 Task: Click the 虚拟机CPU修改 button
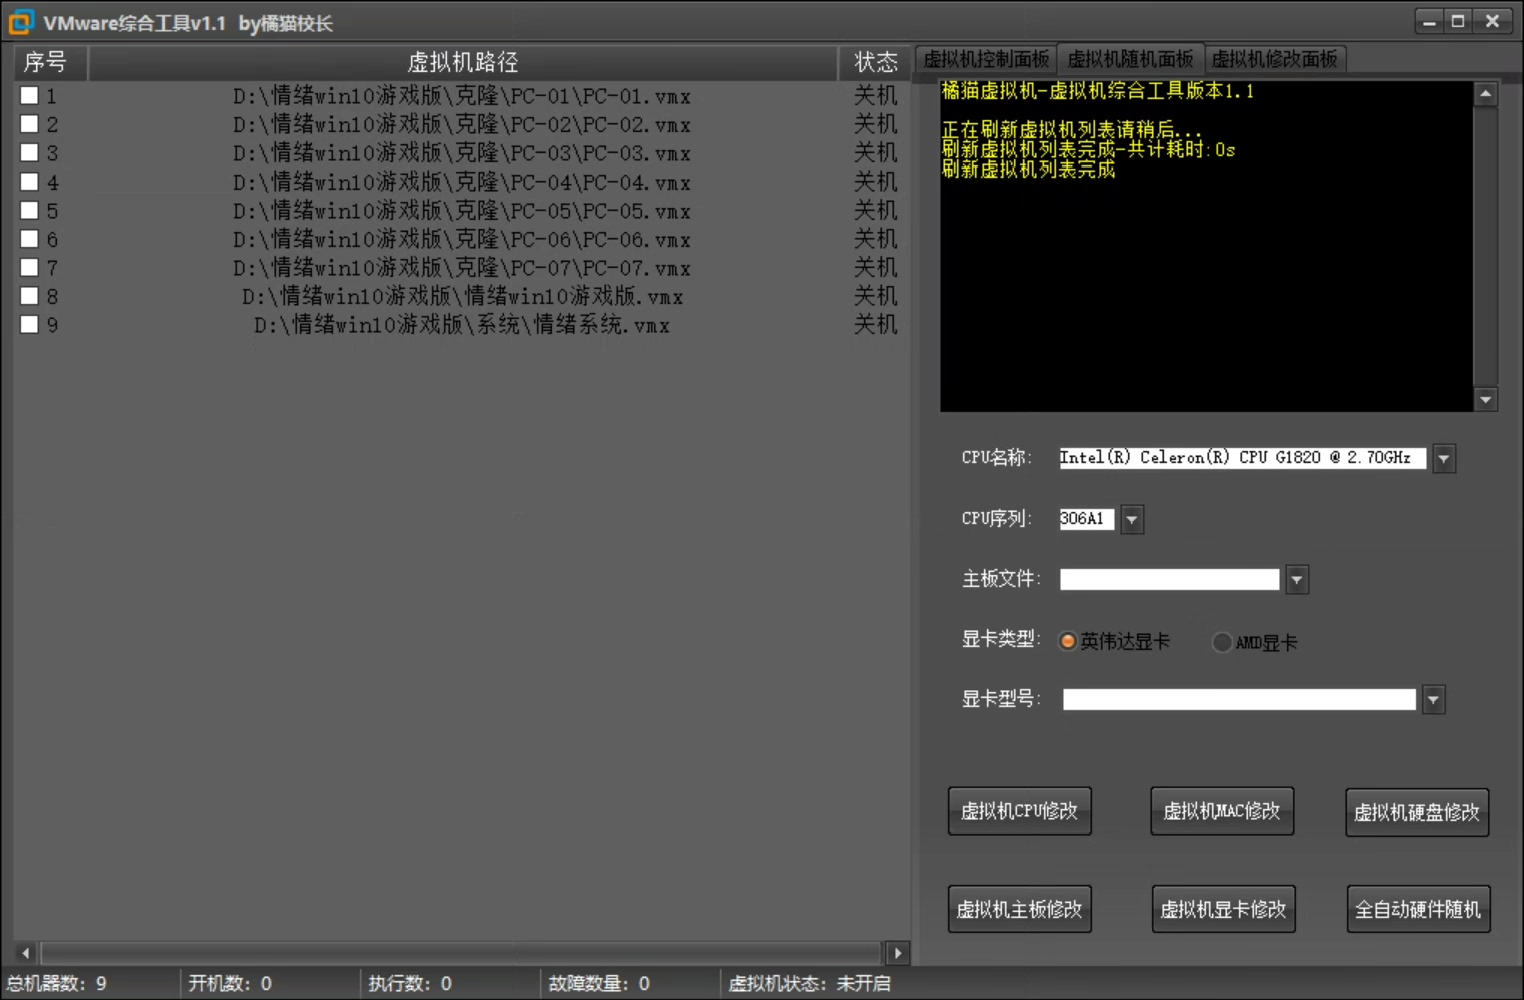(1019, 811)
